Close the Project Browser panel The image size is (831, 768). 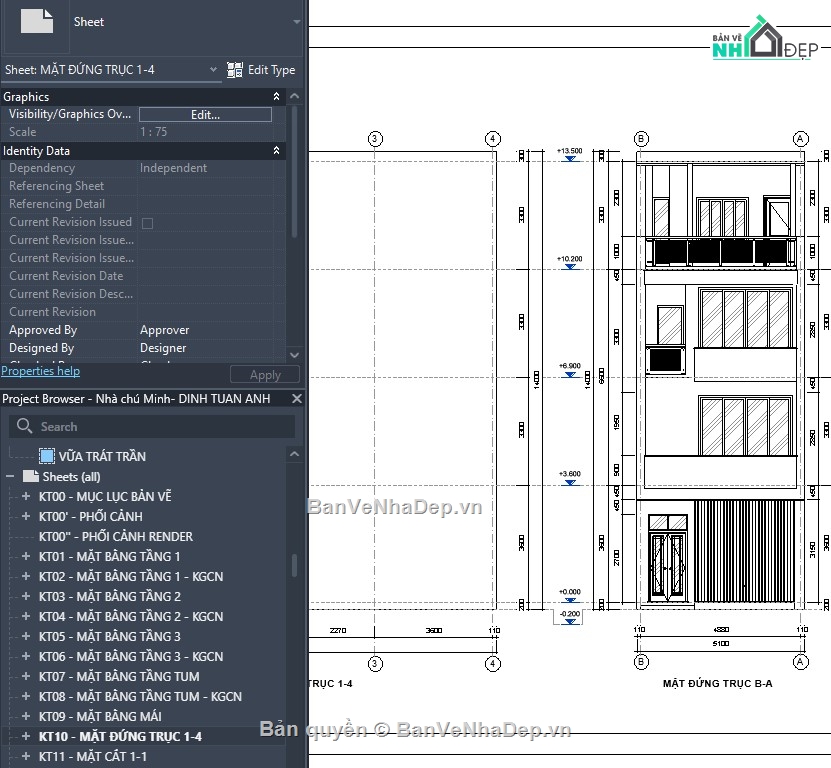tap(297, 398)
